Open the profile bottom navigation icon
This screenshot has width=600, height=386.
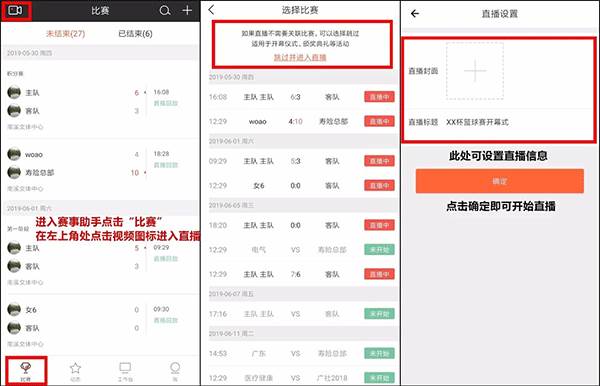click(175, 371)
